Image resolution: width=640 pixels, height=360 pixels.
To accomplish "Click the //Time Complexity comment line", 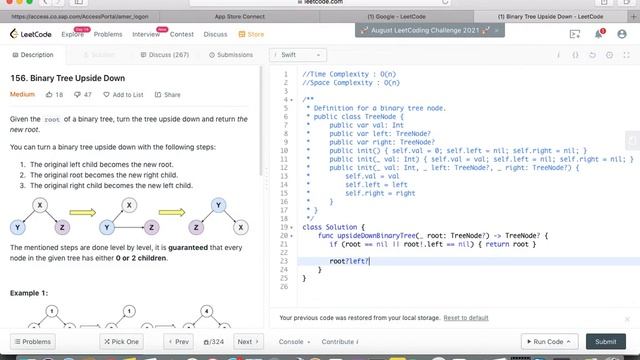I will pos(349,74).
